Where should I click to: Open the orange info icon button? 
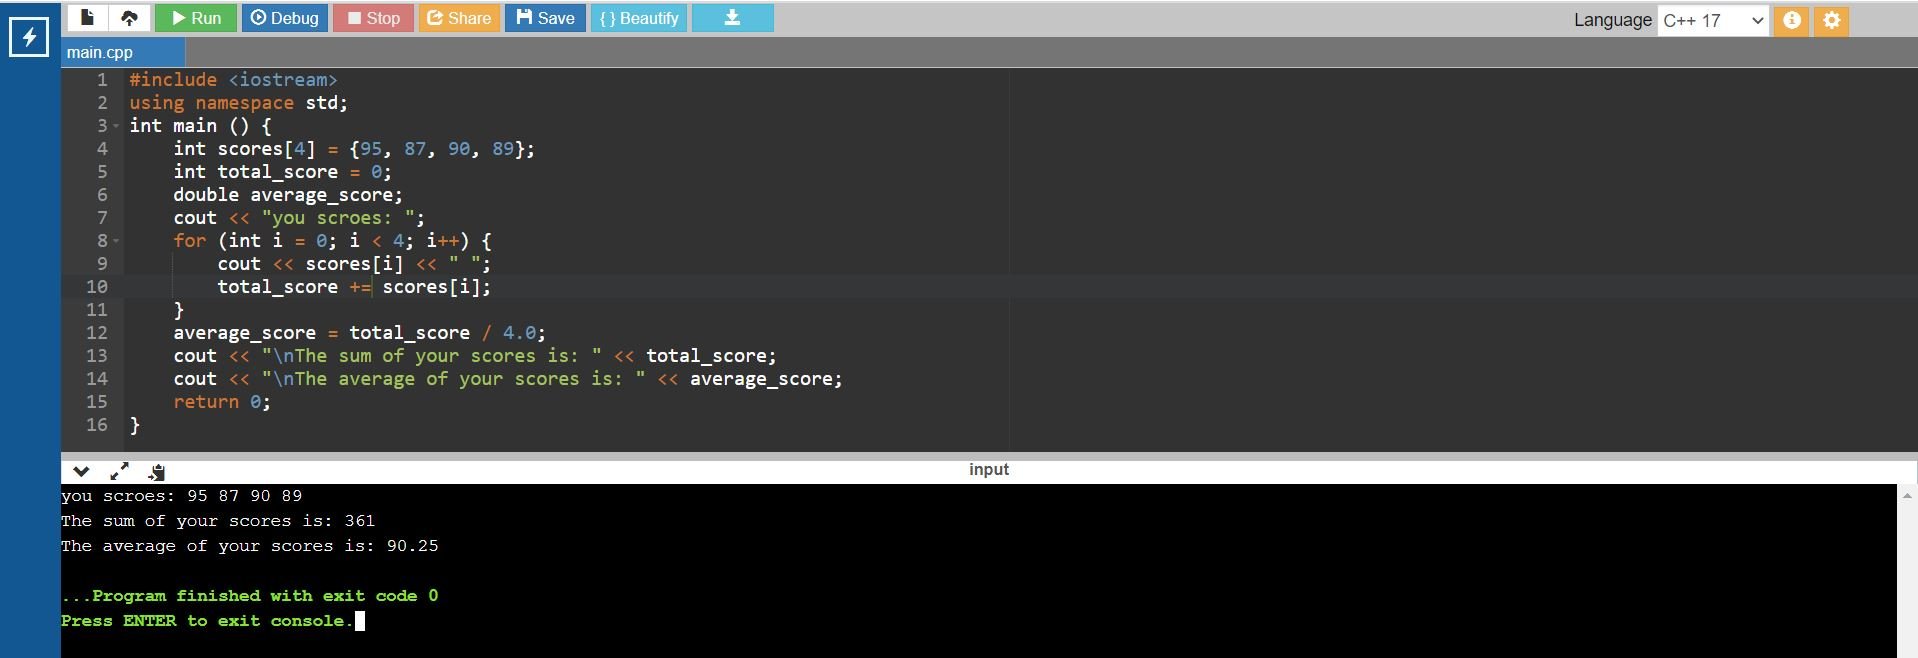coord(1791,20)
